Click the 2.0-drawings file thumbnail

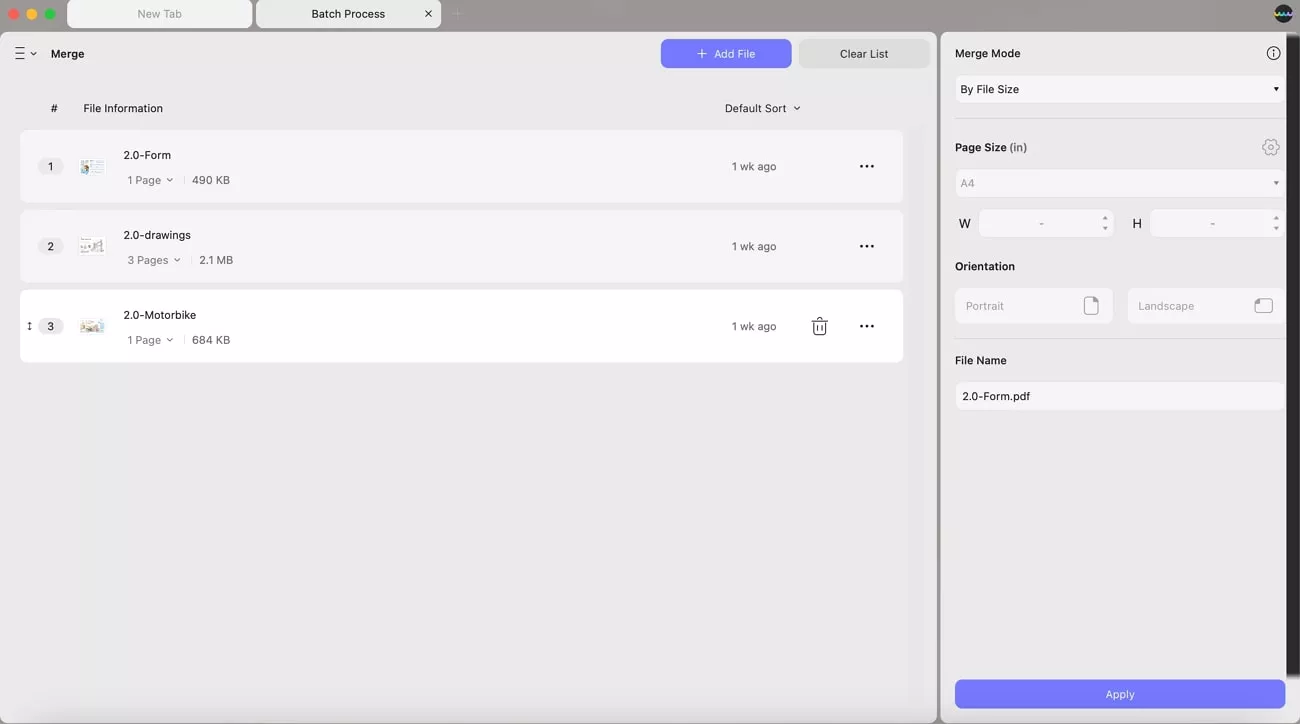[92, 245]
